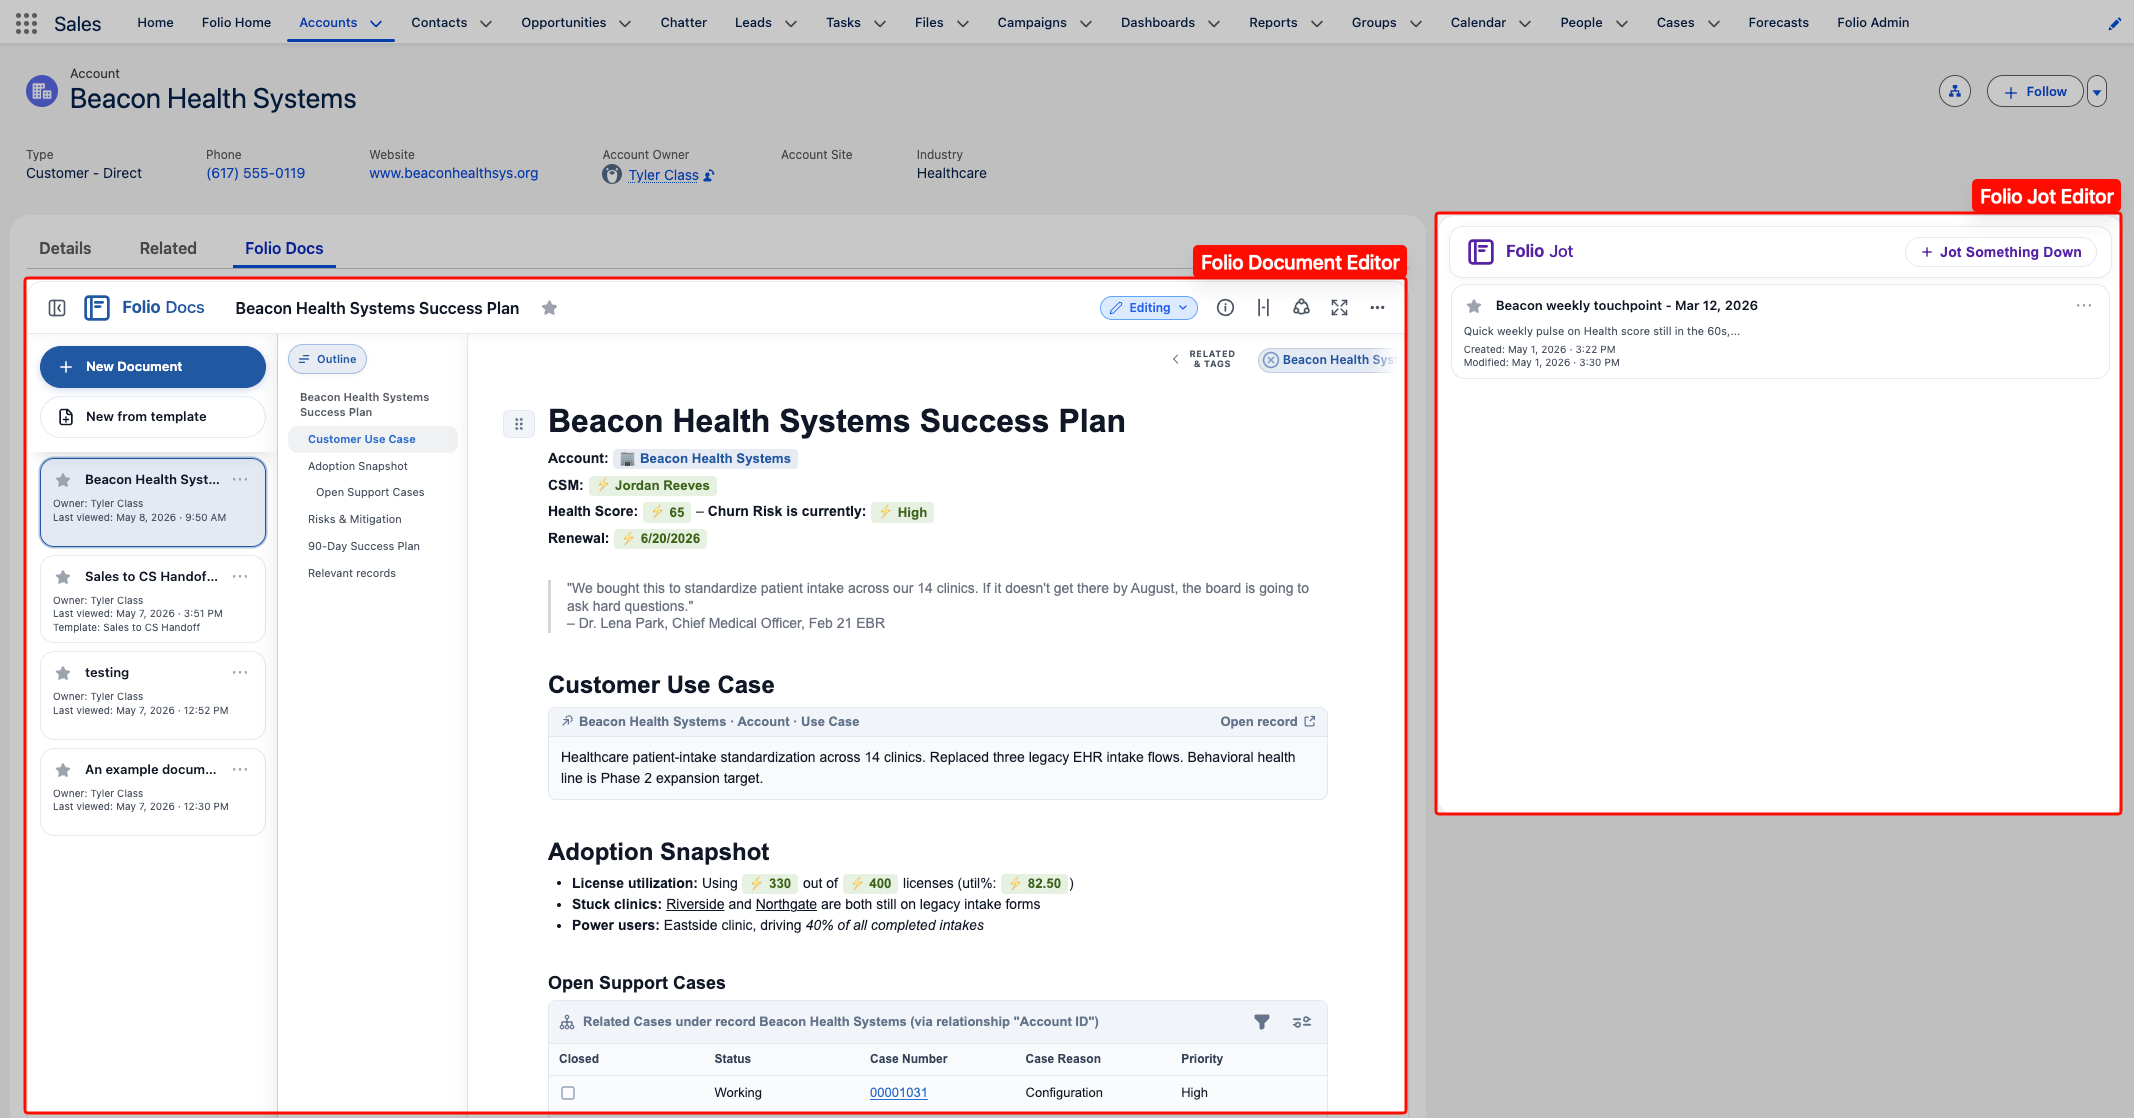Open options menu on Beacon weekly touchpoint jot
The width and height of the screenshot is (2134, 1118).
pyautogui.click(x=2084, y=306)
